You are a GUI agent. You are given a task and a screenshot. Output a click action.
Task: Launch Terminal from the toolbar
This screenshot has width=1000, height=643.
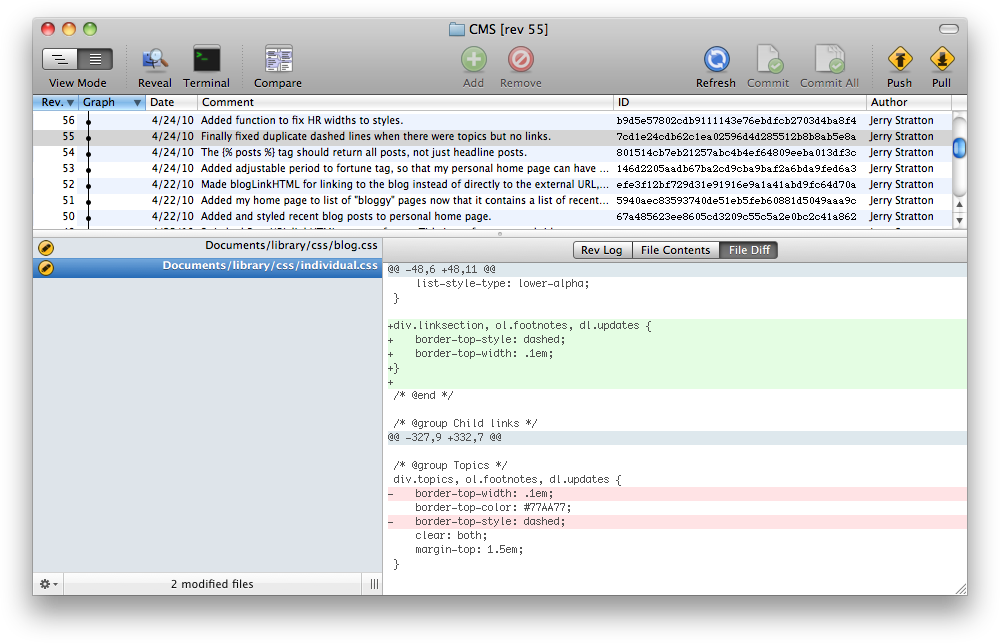coord(207,60)
